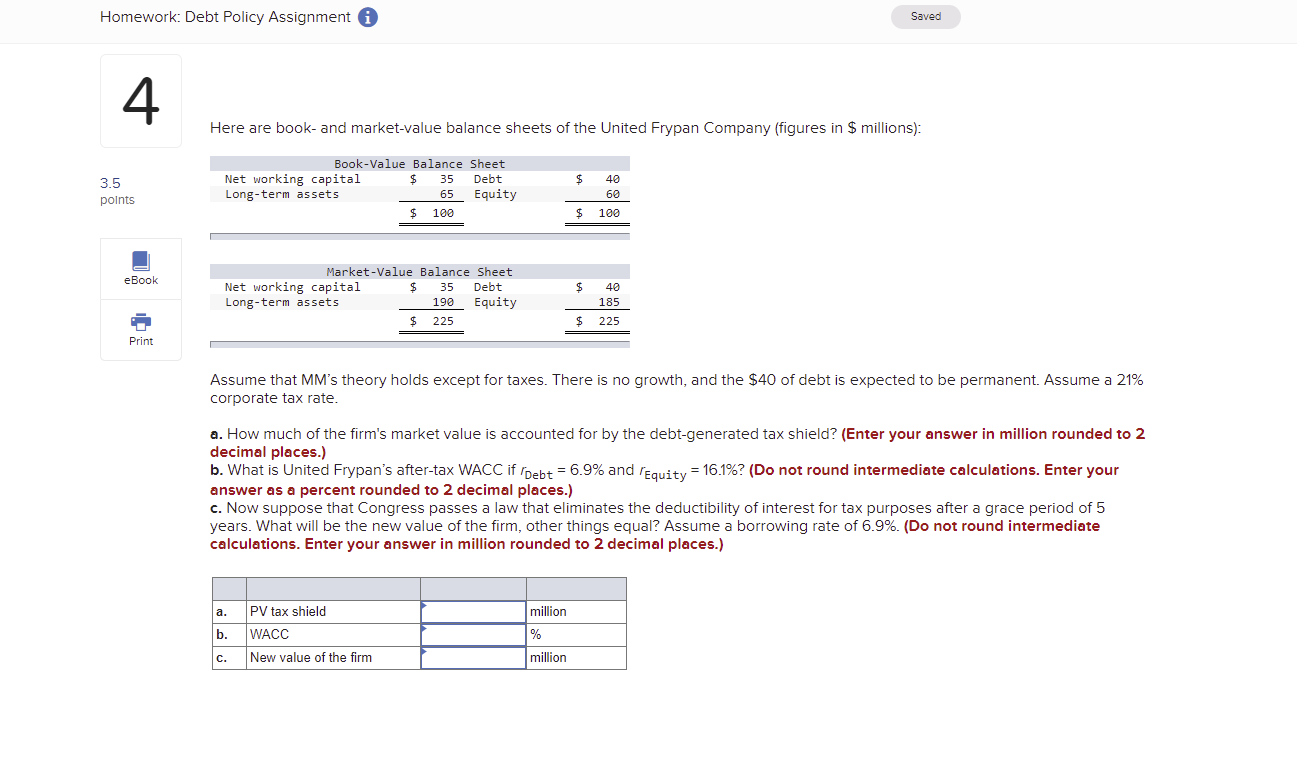Click the Market-Value Balance Sheet header
Image resolution: width=1297 pixels, height=769 pixels.
pos(419,271)
